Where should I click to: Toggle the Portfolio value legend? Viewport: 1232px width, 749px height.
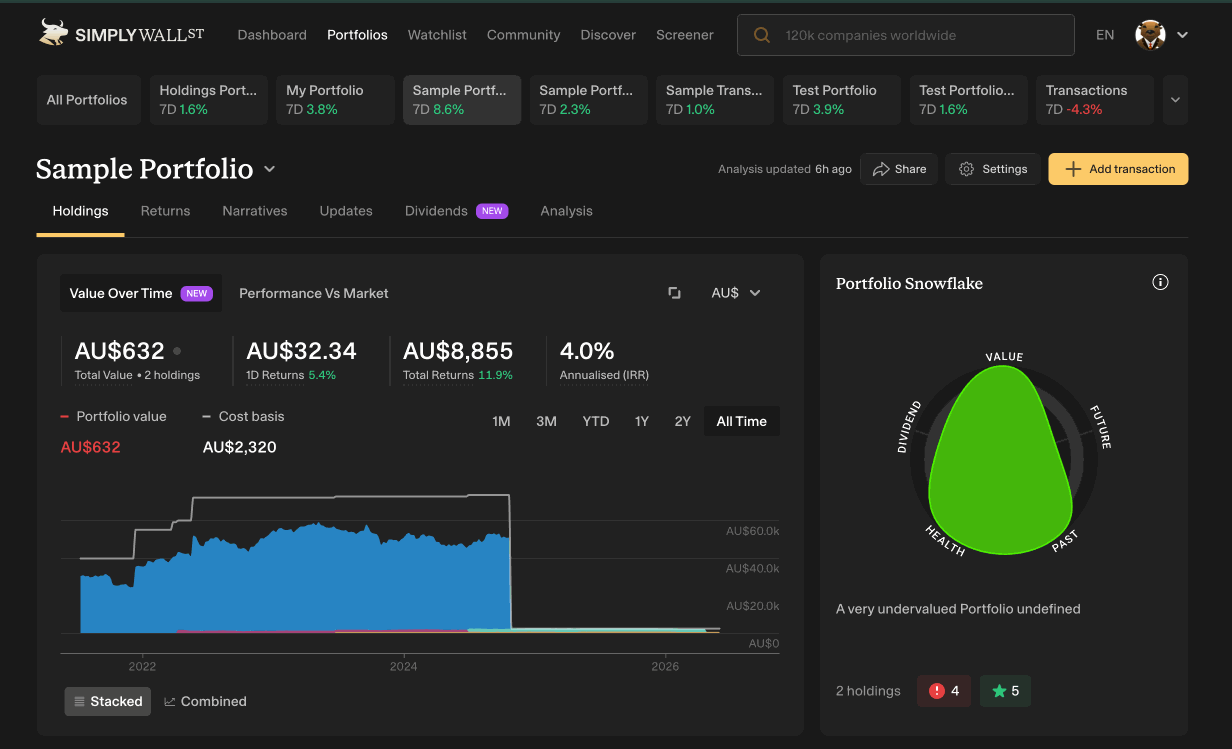pyautogui.click(x=113, y=416)
